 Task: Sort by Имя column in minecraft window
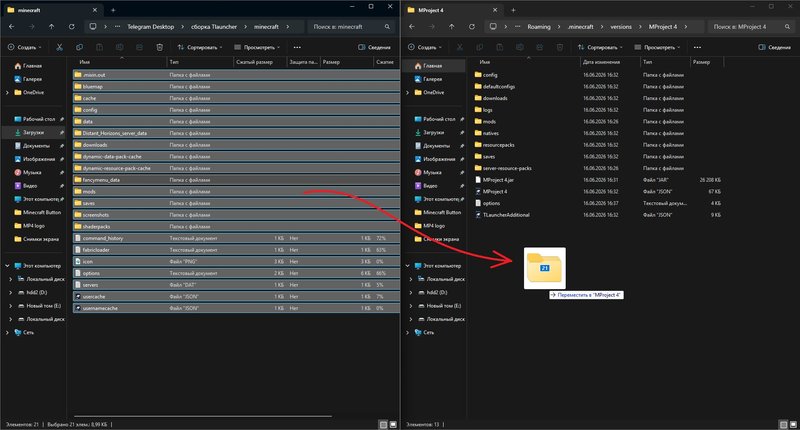coord(85,62)
